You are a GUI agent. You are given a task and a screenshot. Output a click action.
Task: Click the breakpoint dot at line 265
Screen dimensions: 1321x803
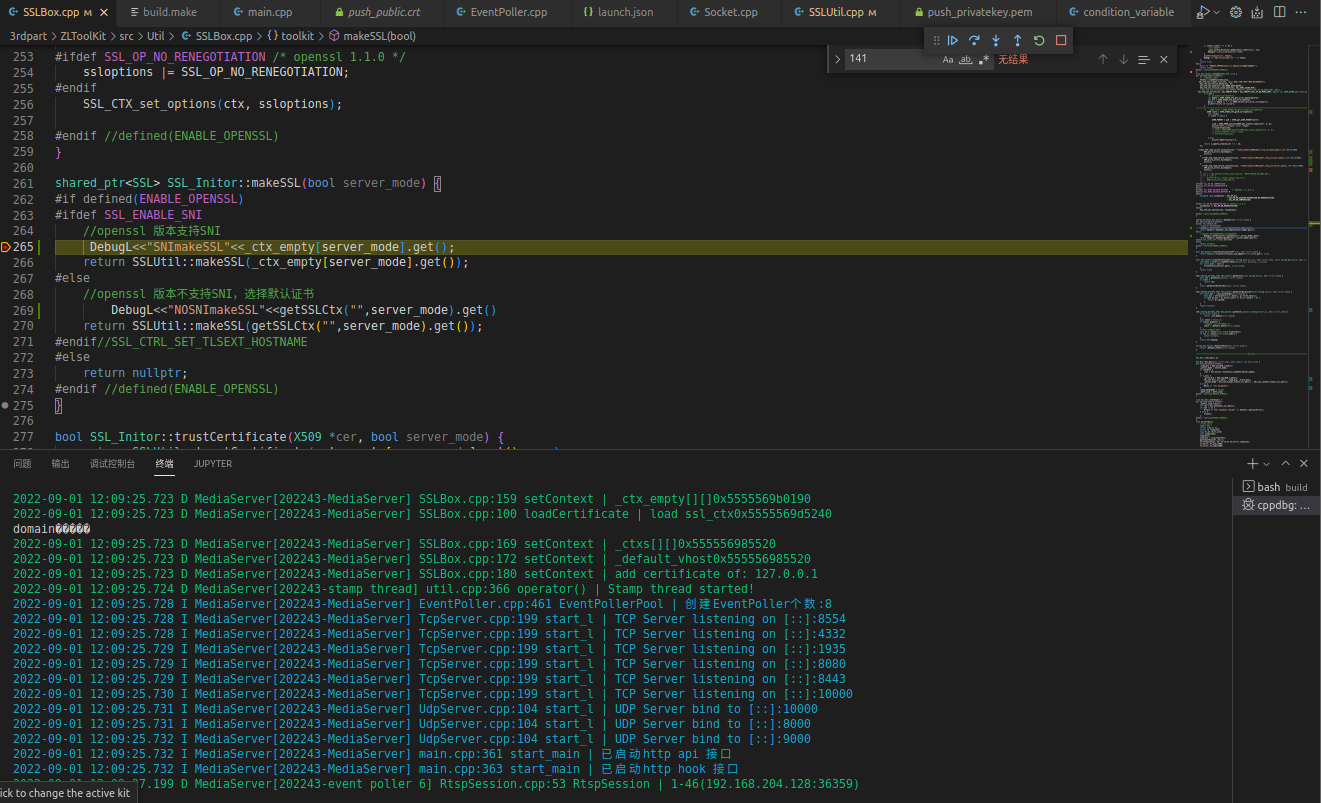tap(6, 246)
